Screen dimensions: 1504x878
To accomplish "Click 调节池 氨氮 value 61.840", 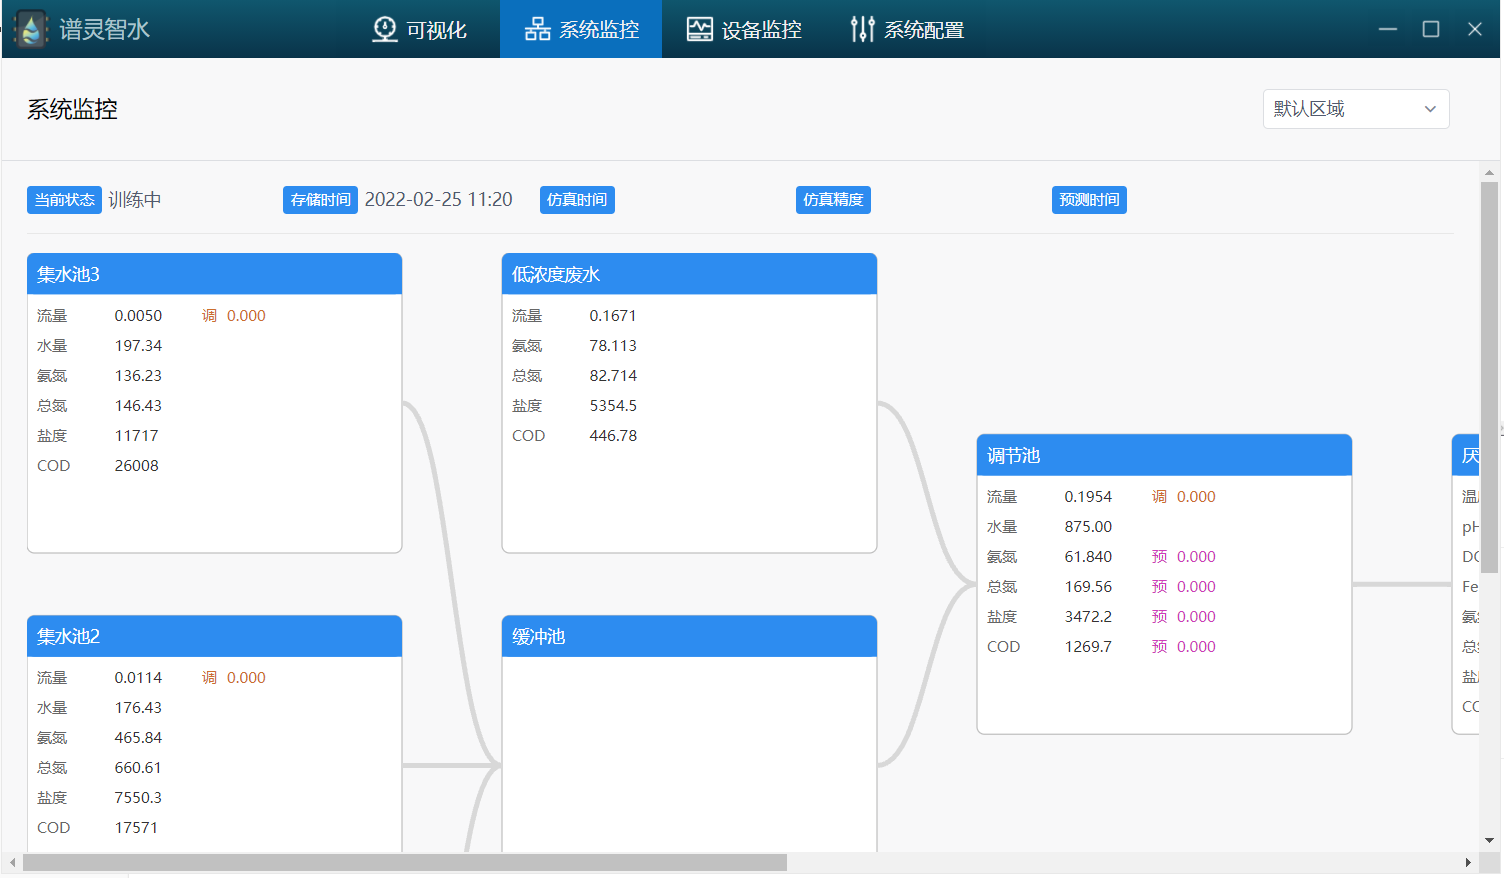I will [1088, 557].
